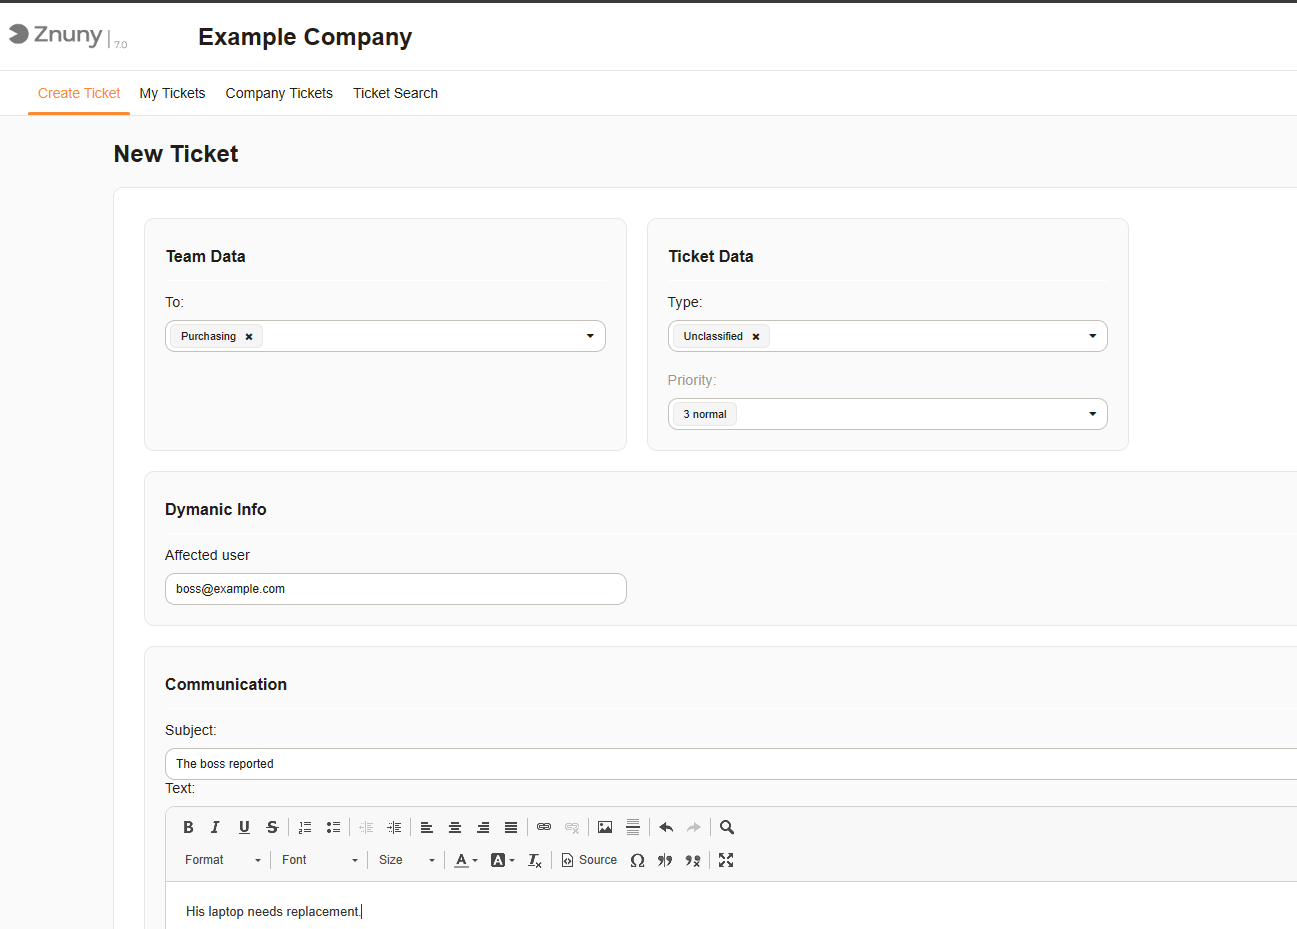Toggle underline formatting in the editor
This screenshot has width=1297, height=929.
[x=244, y=827]
